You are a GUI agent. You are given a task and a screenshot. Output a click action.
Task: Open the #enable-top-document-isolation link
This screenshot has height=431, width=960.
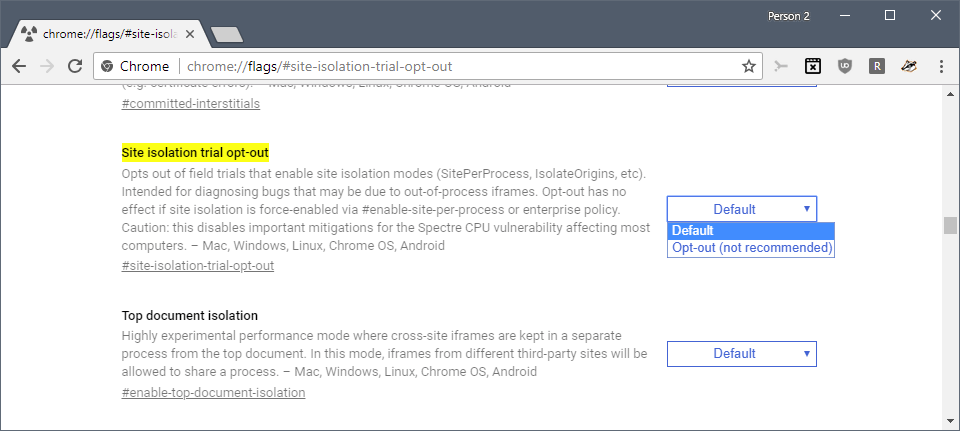click(x=213, y=393)
